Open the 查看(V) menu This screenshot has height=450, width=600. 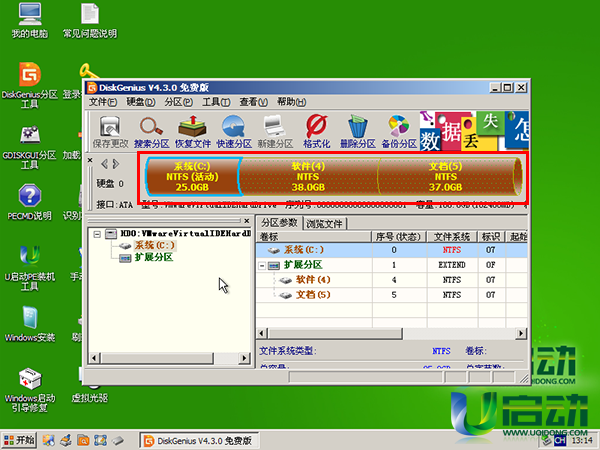point(253,102)
